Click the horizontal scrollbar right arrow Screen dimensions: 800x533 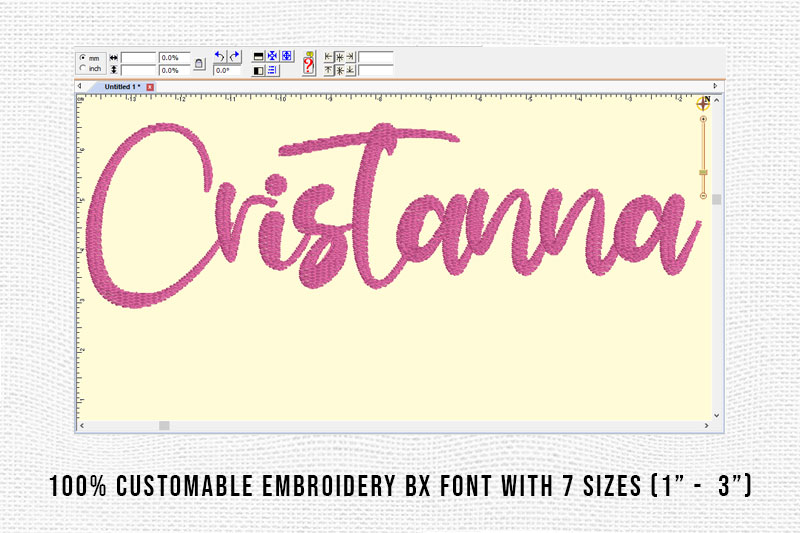707,425
